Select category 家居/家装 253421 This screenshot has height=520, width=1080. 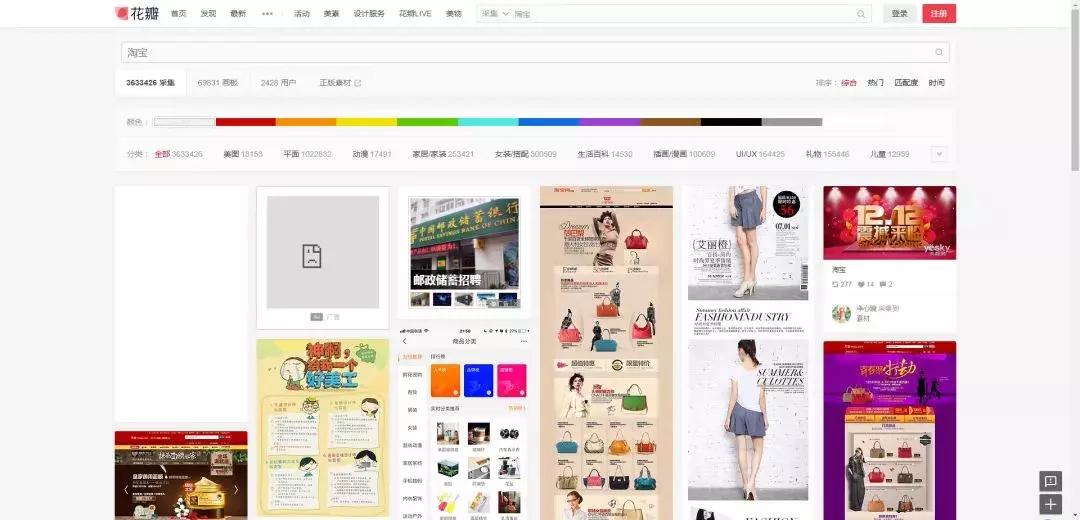pos(443,154)
